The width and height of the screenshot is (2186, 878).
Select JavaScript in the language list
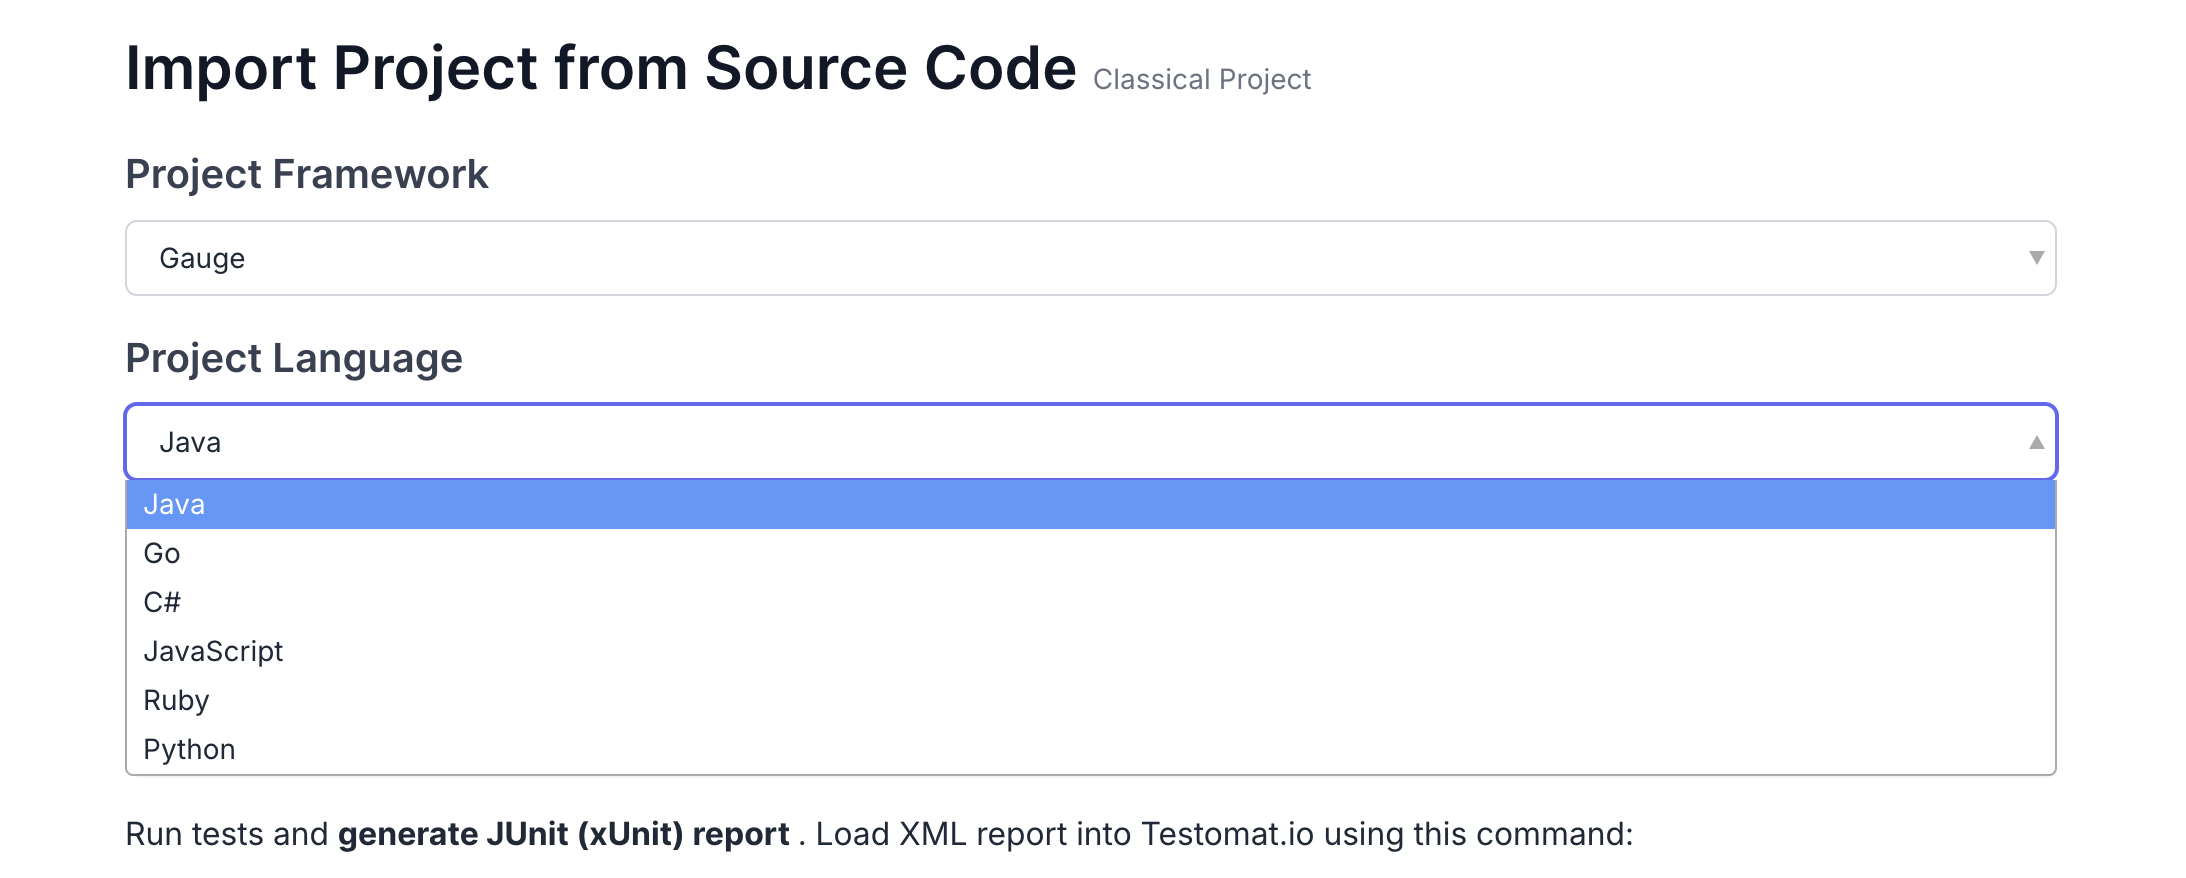click(x=1090, y=652)
